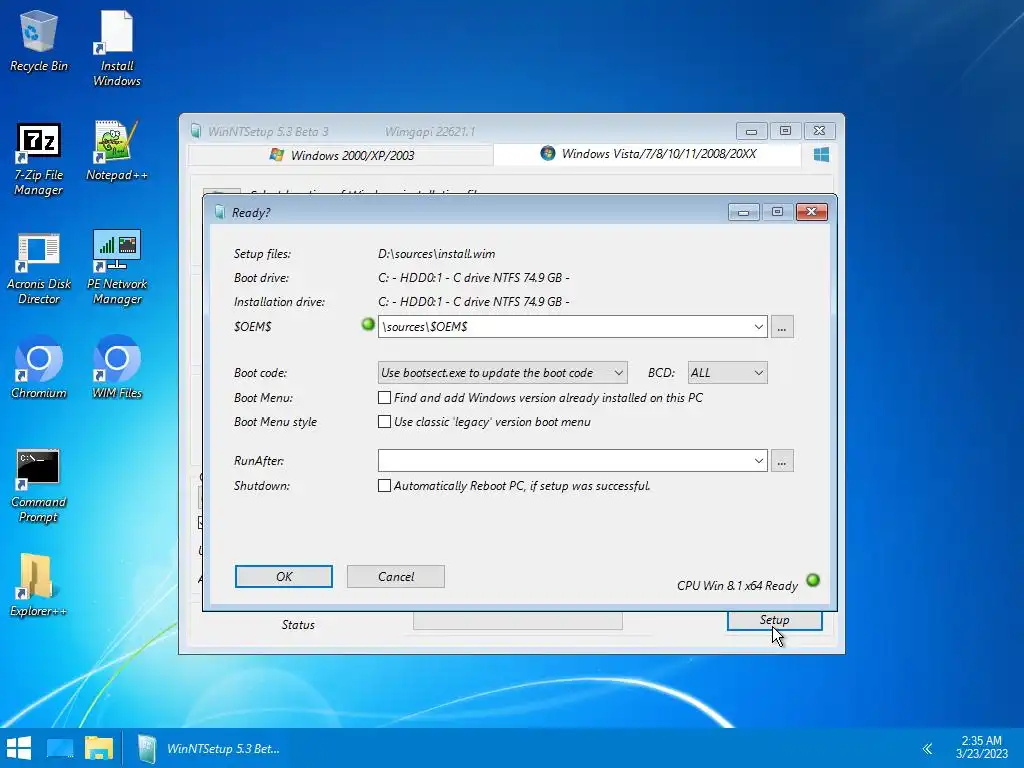Click the Installation drive value text

click(x=473, y=302)
